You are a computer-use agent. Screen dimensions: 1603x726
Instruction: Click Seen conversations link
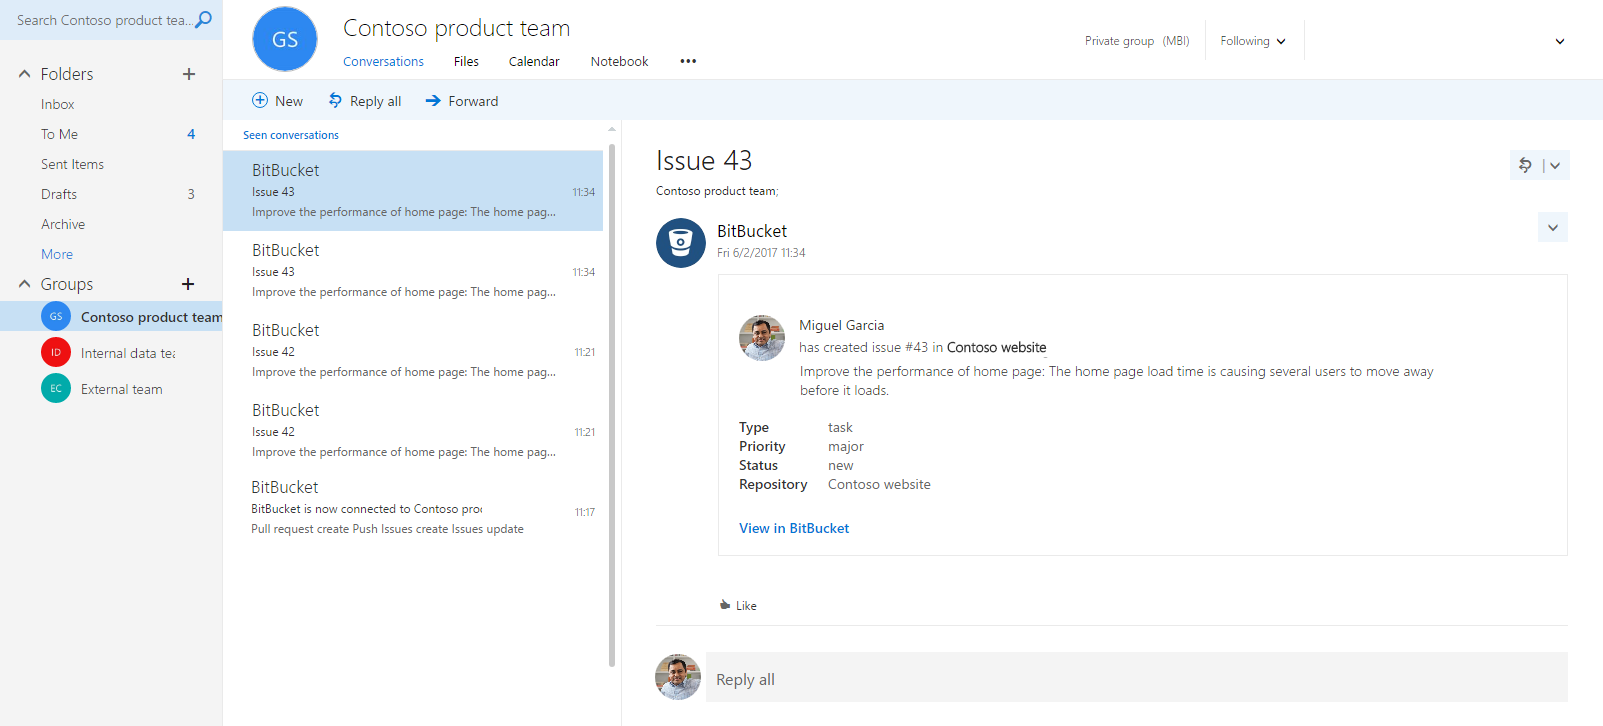[x=291, y=135]
